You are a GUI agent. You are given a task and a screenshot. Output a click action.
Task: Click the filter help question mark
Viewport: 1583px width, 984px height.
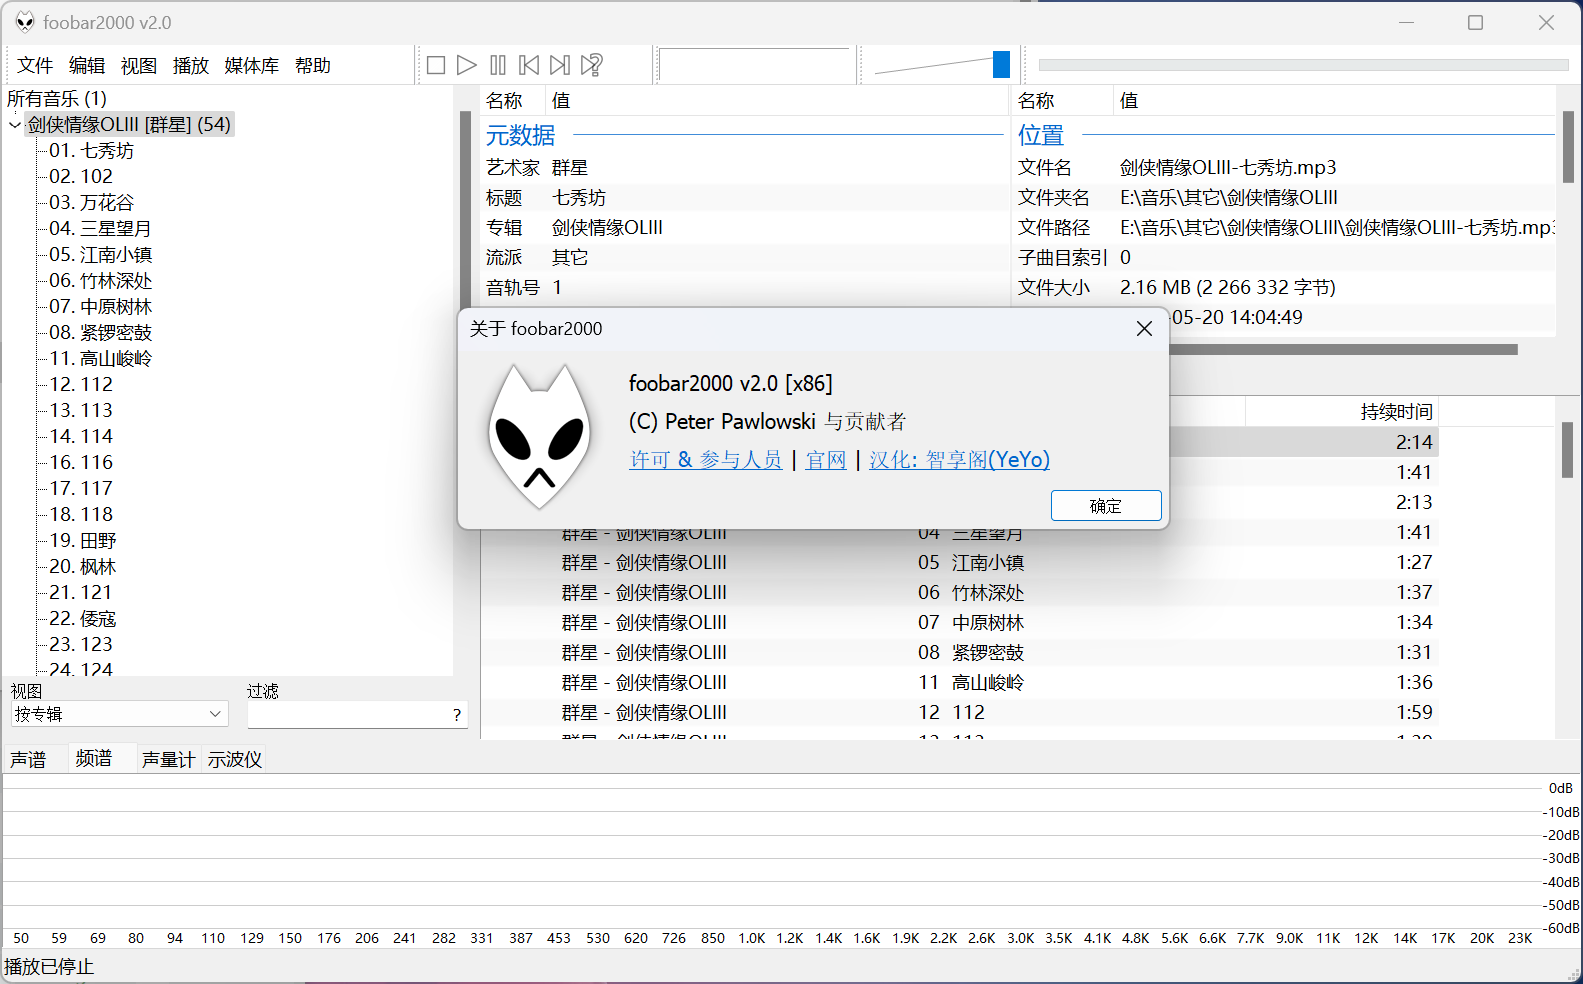(457, 714)
